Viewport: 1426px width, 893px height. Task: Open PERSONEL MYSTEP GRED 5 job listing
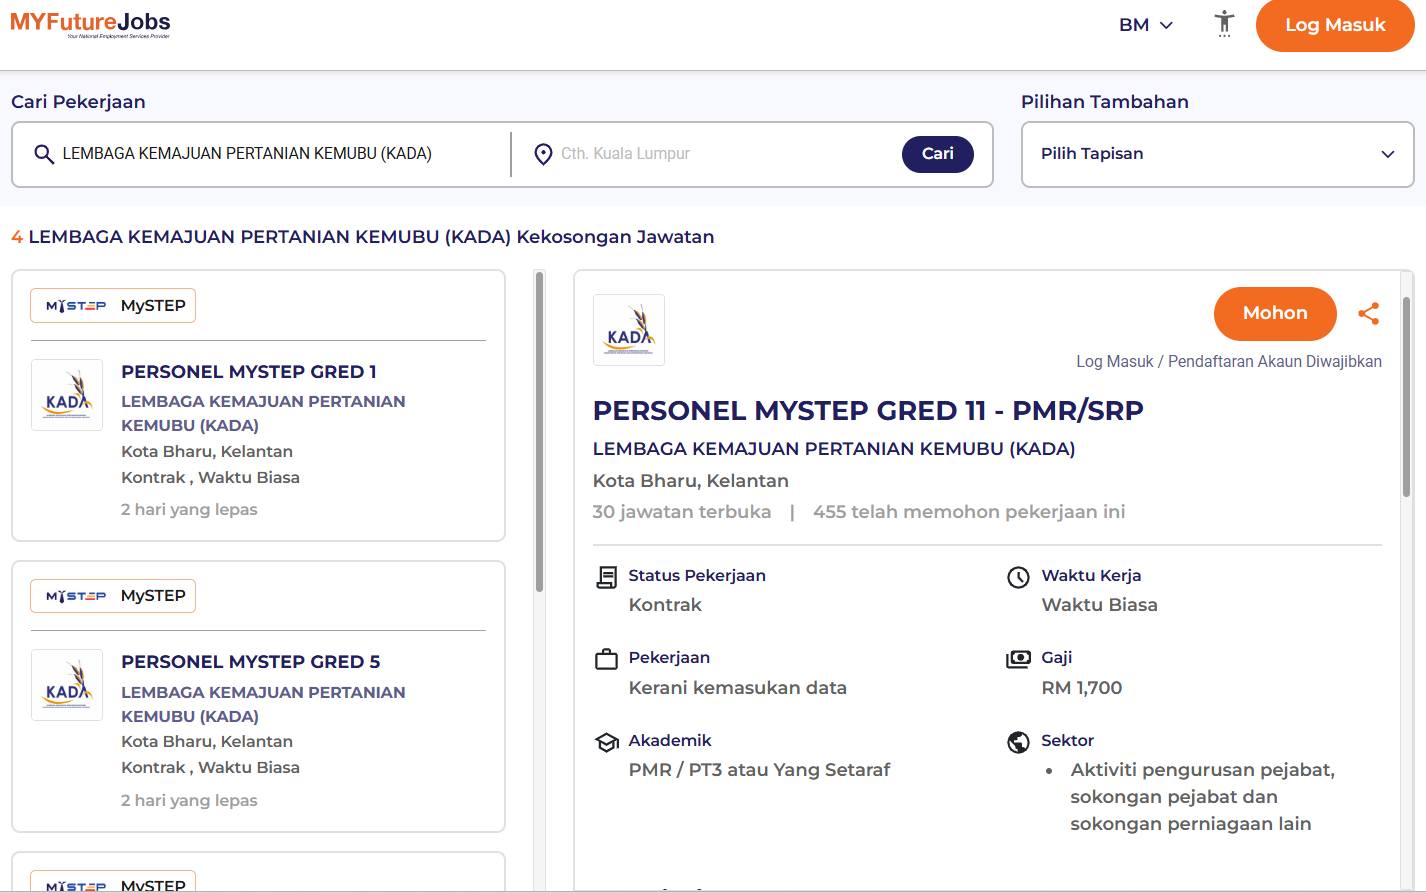[250, 662]
